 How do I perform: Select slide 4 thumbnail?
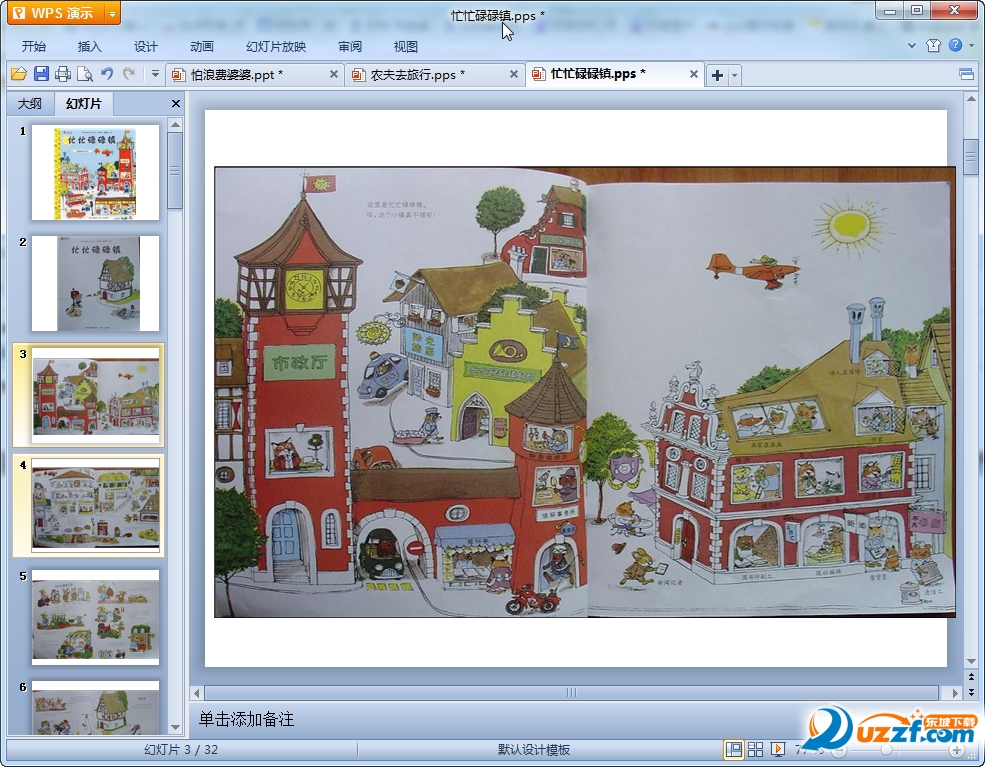95,506
